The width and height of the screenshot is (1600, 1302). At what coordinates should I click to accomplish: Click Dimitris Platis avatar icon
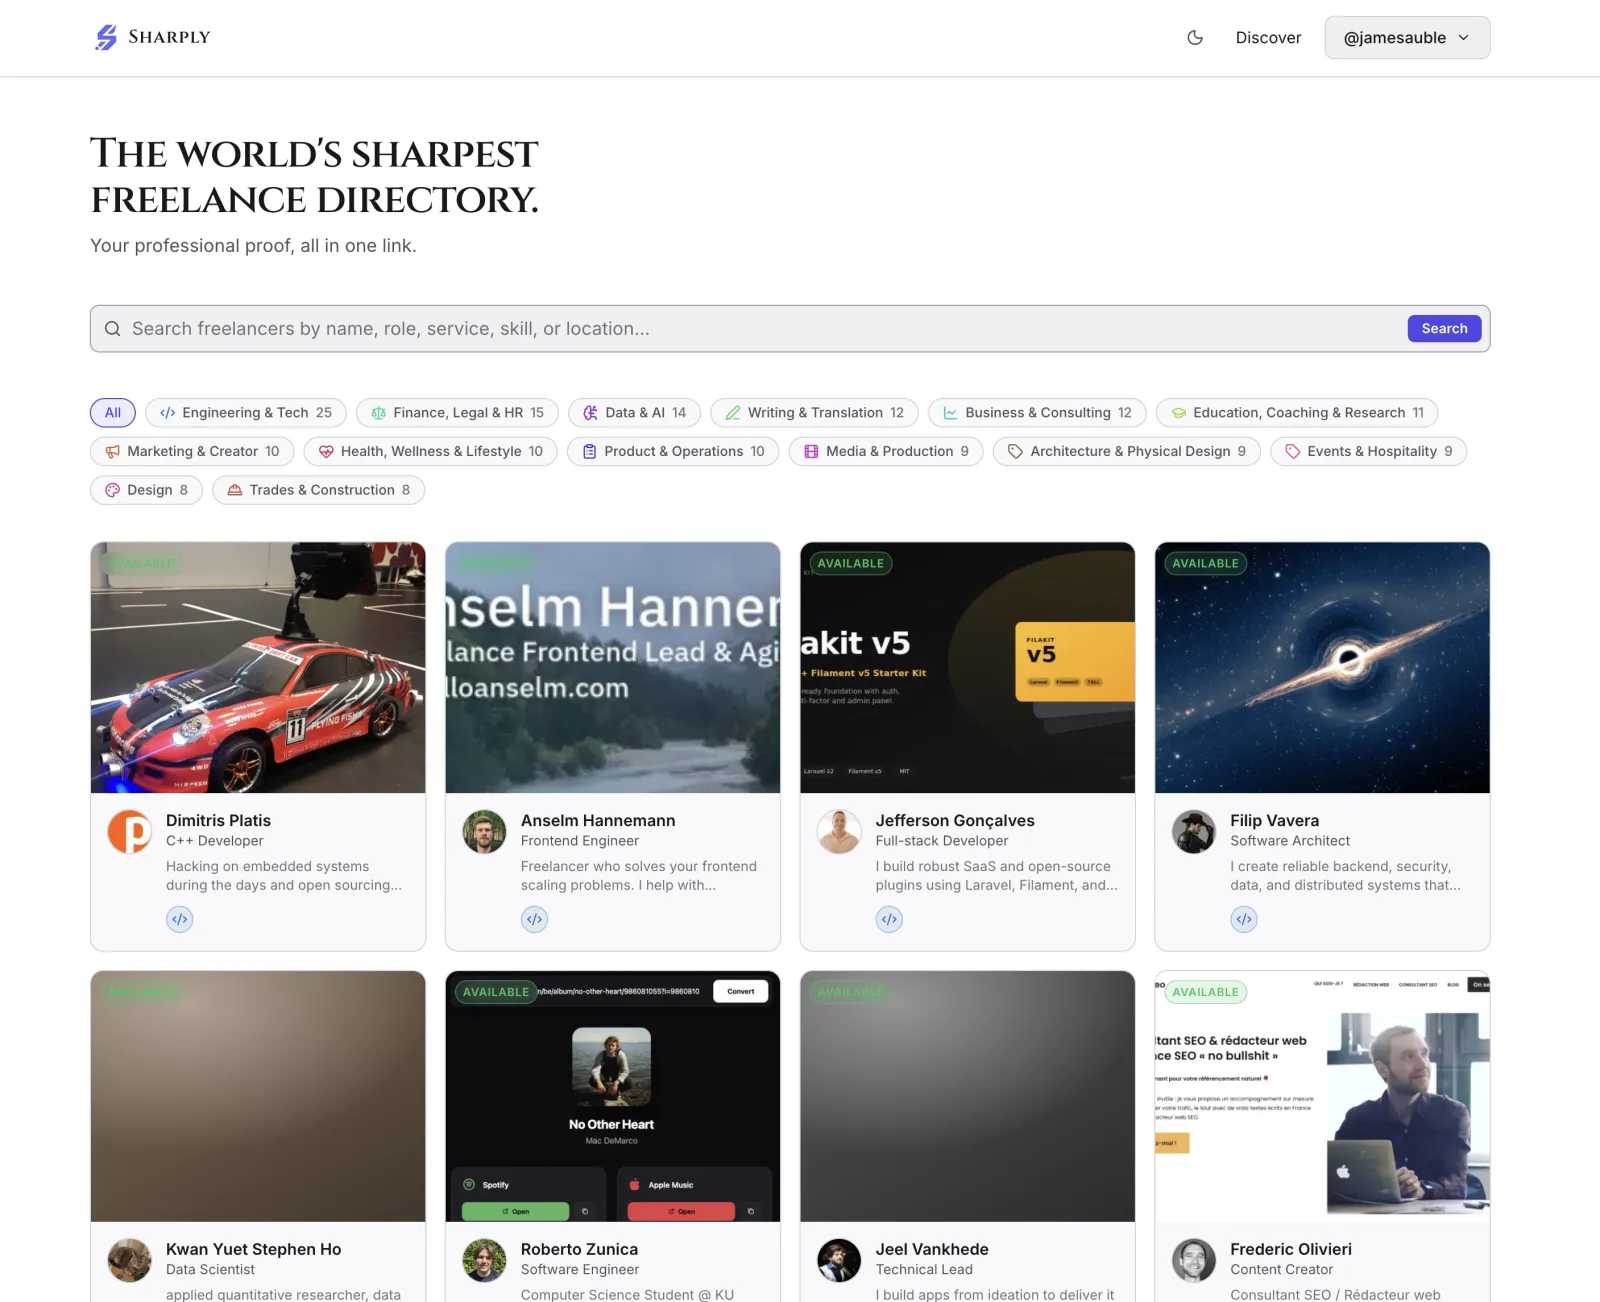(x=130, y=832)
